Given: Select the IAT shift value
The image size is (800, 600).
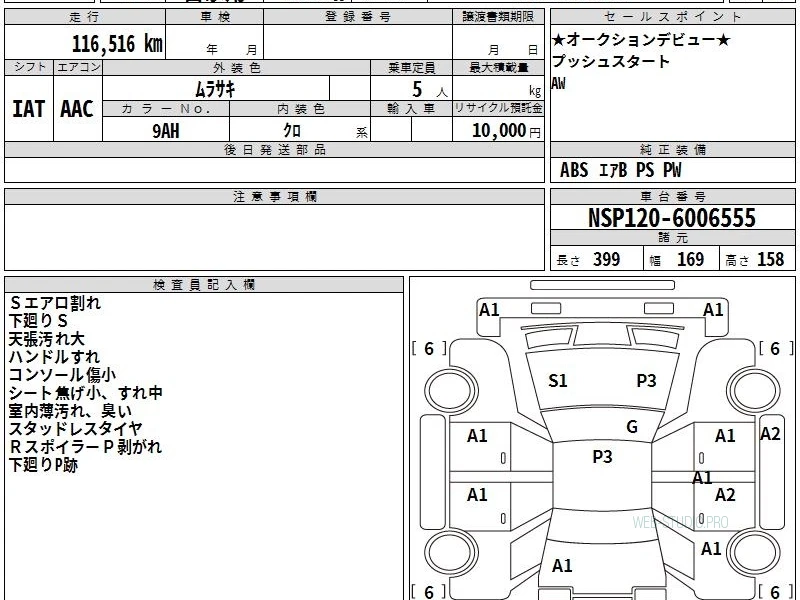Looking at the screenshot, I should point(29,109).
